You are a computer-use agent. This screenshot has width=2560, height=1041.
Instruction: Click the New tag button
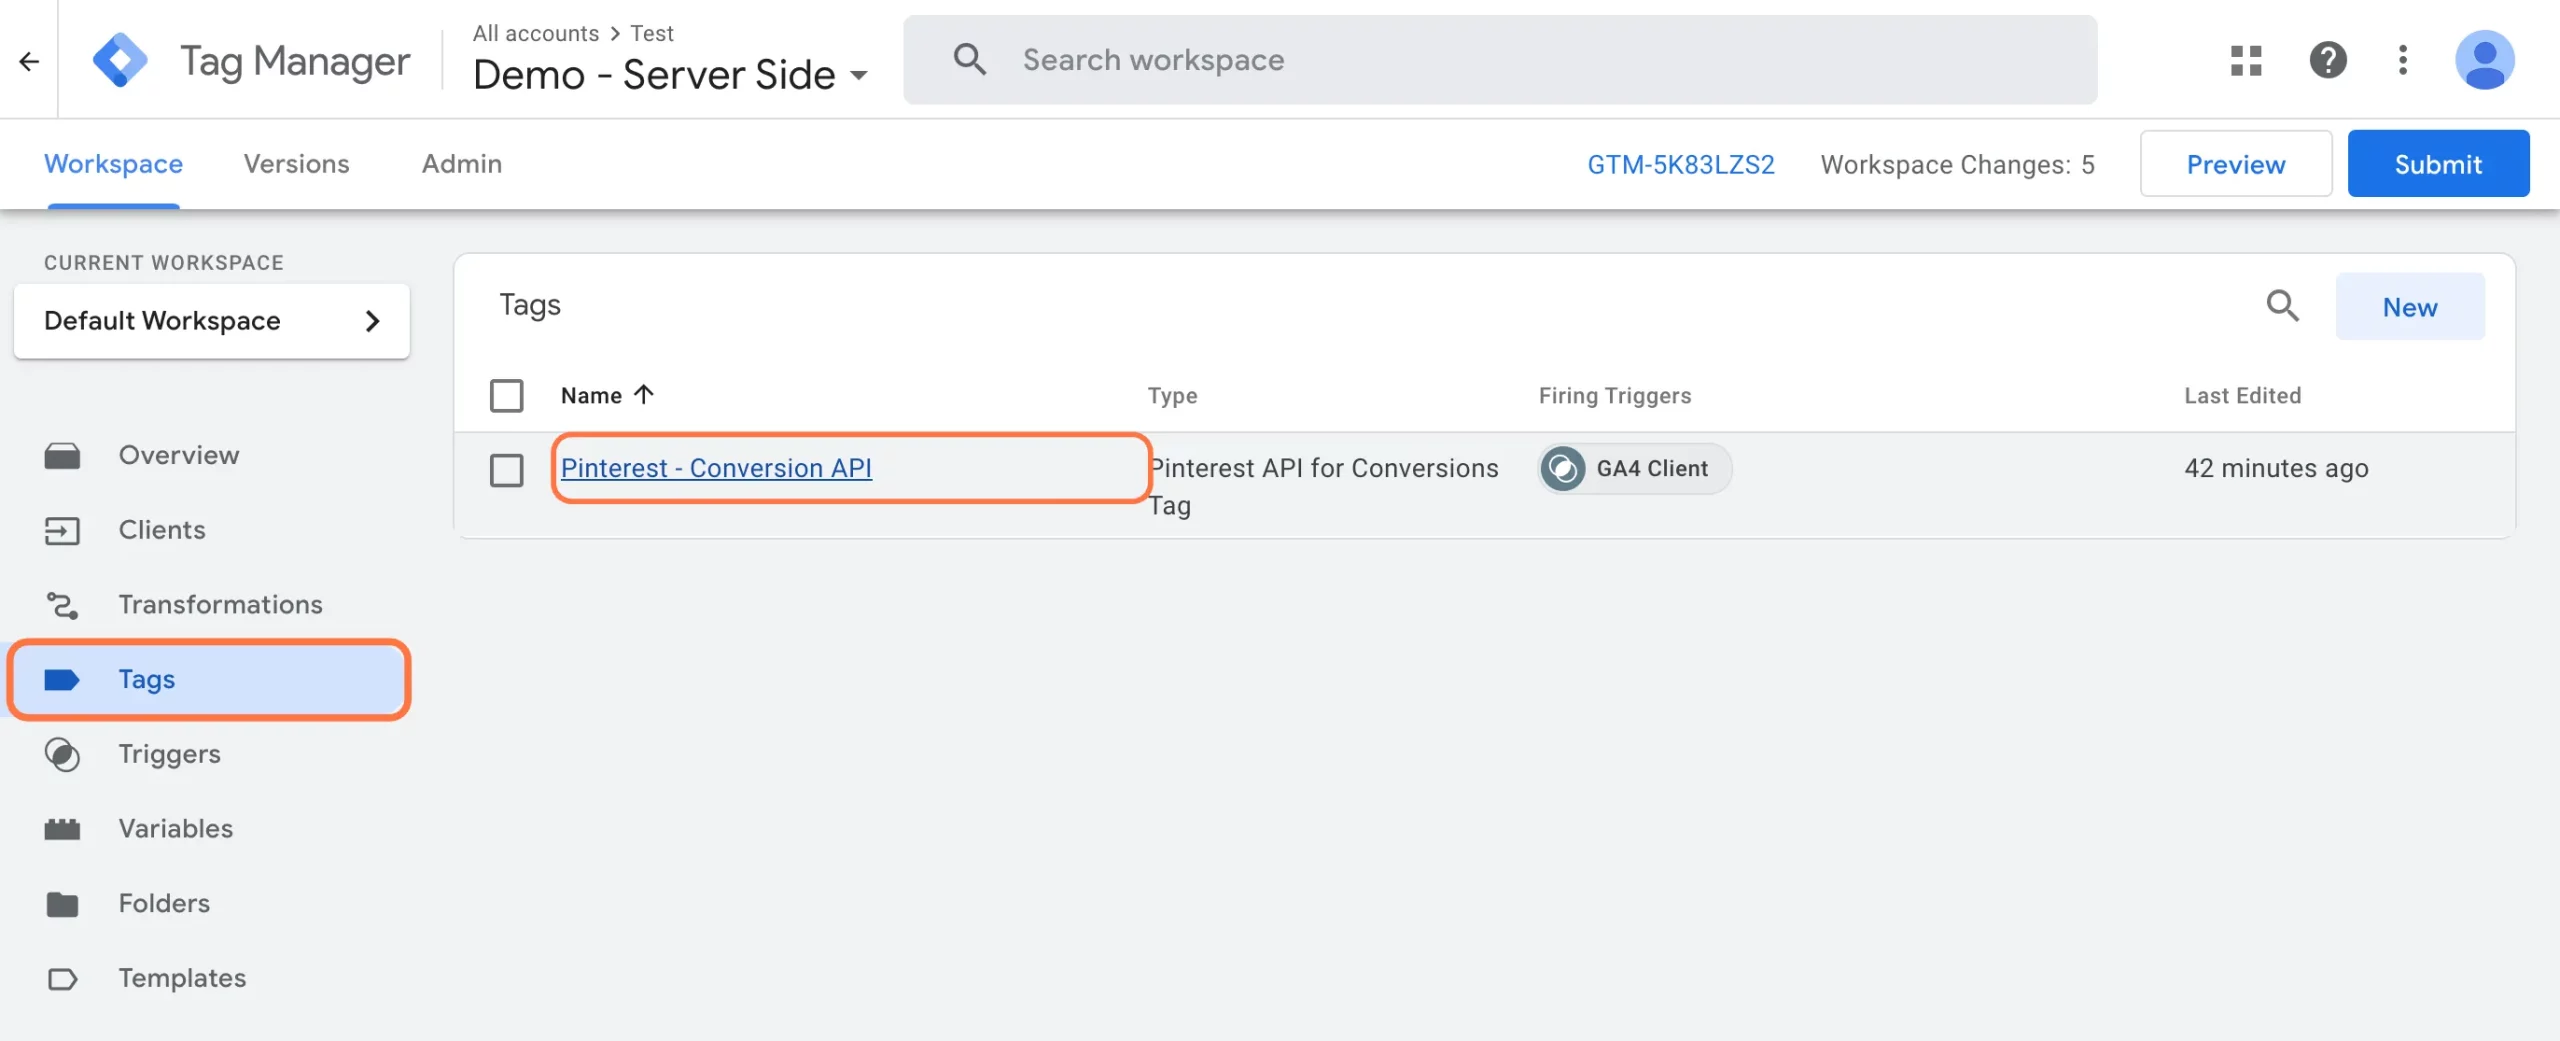[2410, 307]
